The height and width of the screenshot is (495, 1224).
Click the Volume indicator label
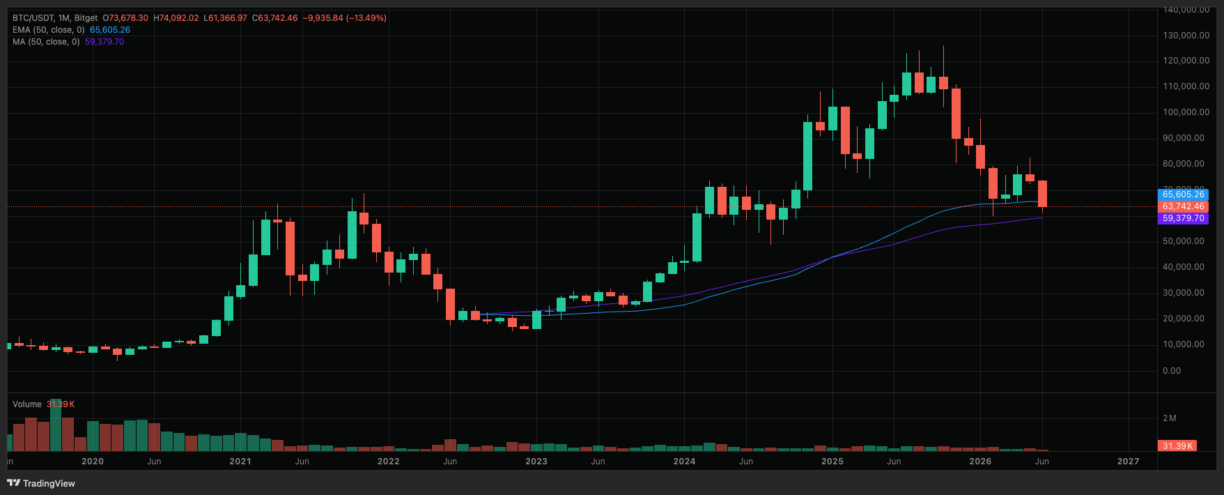pyautogui.click(x=28, y=404)
